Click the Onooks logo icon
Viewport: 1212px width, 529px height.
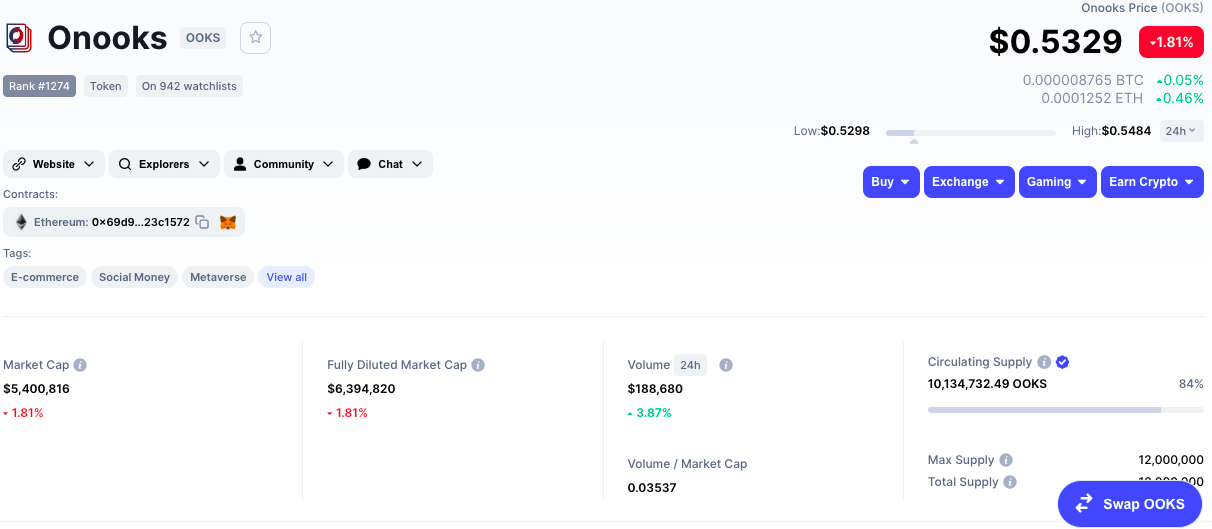coord(19,38)
